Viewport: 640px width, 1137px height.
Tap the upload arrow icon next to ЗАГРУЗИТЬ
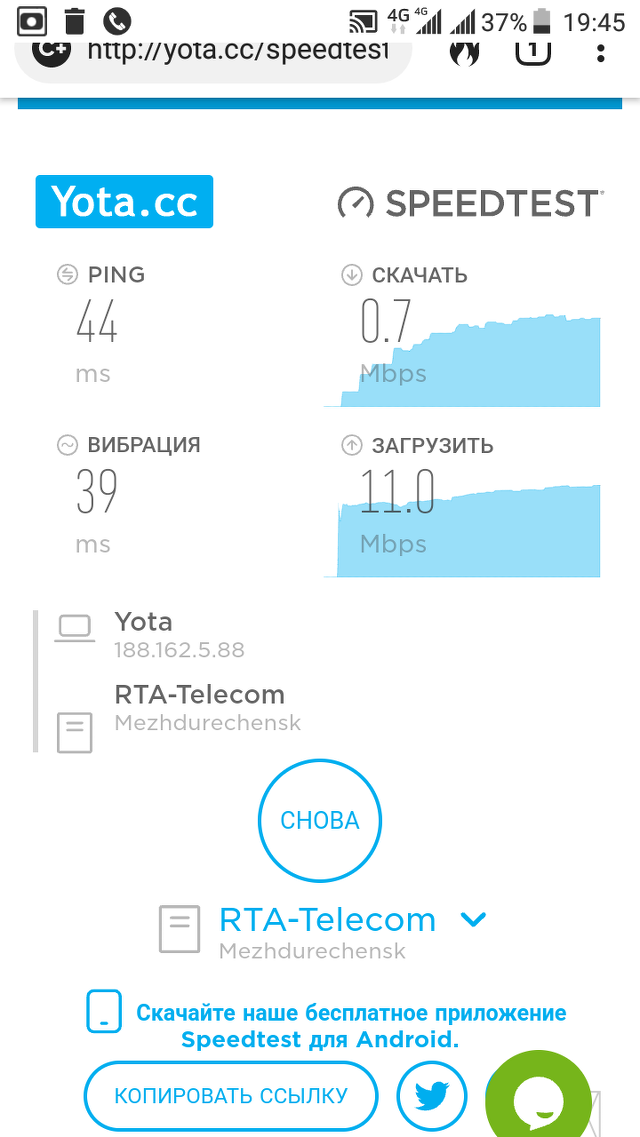pyautogui.click(x=352, y=445)
